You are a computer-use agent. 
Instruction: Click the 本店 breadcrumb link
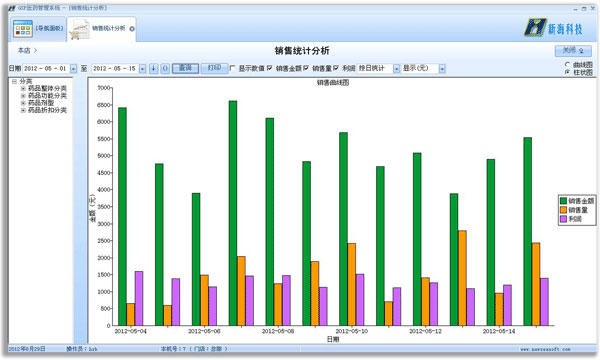(x=24, y=50)
